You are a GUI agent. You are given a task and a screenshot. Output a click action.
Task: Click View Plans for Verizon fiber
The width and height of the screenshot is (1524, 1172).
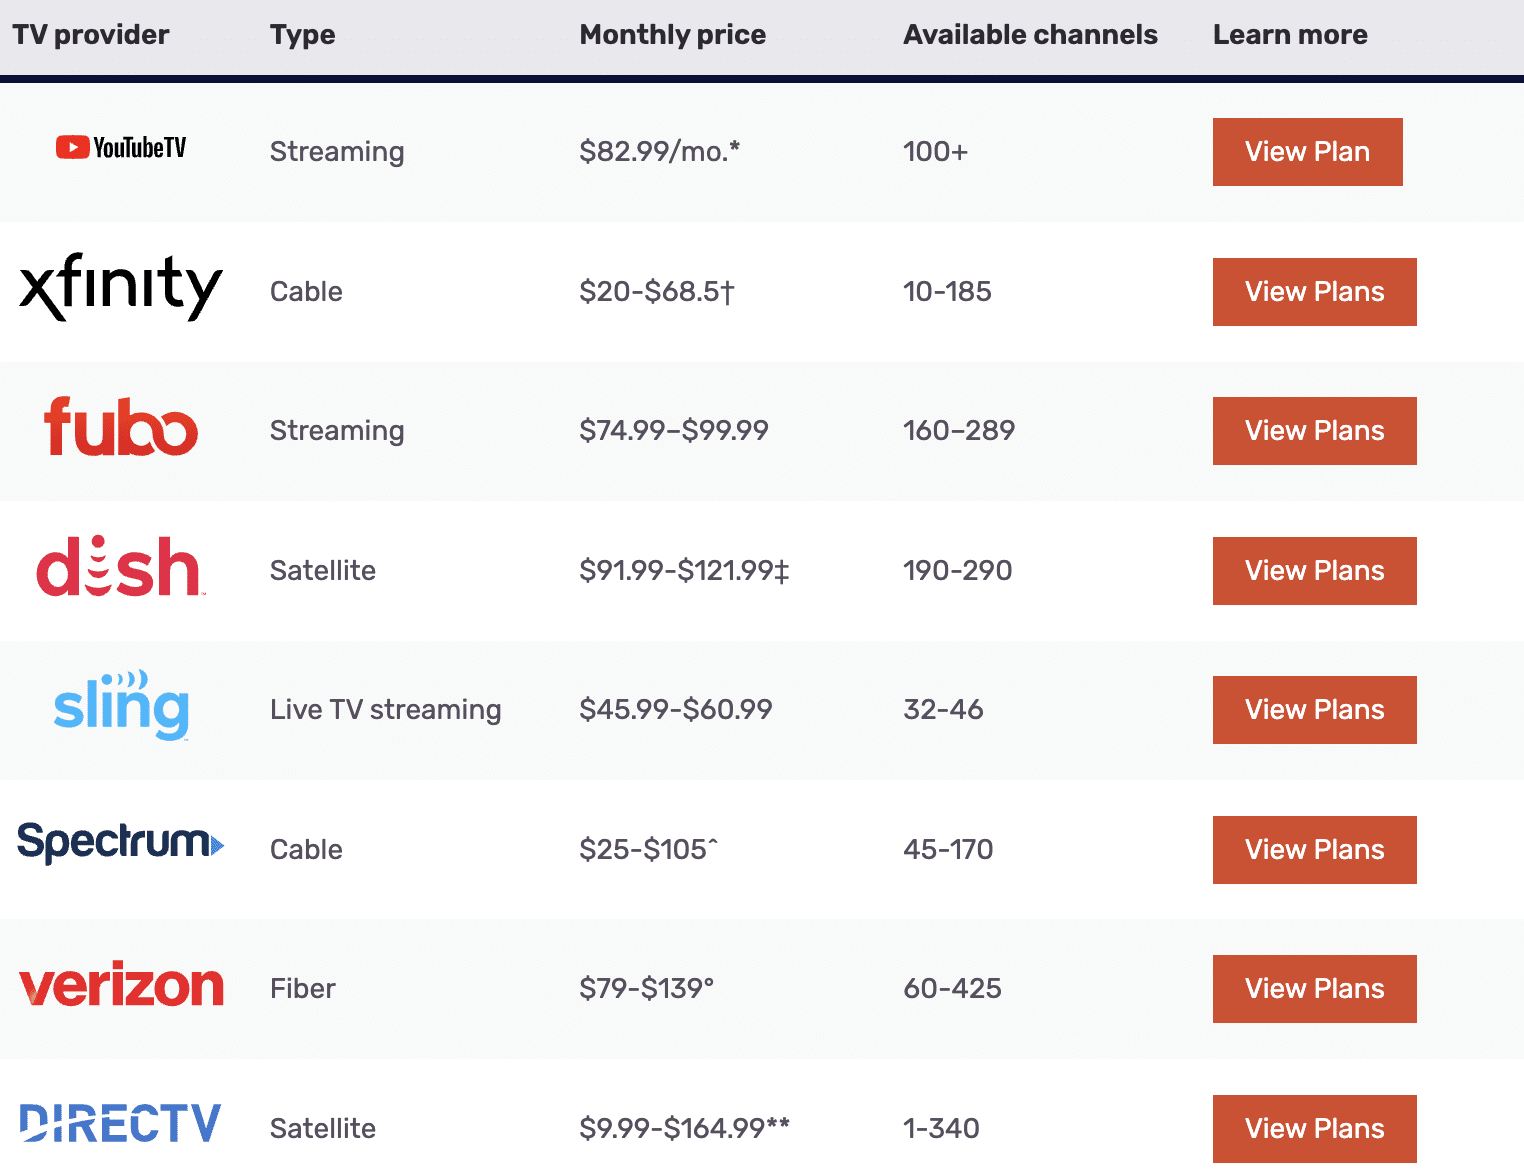point(1314,988)
